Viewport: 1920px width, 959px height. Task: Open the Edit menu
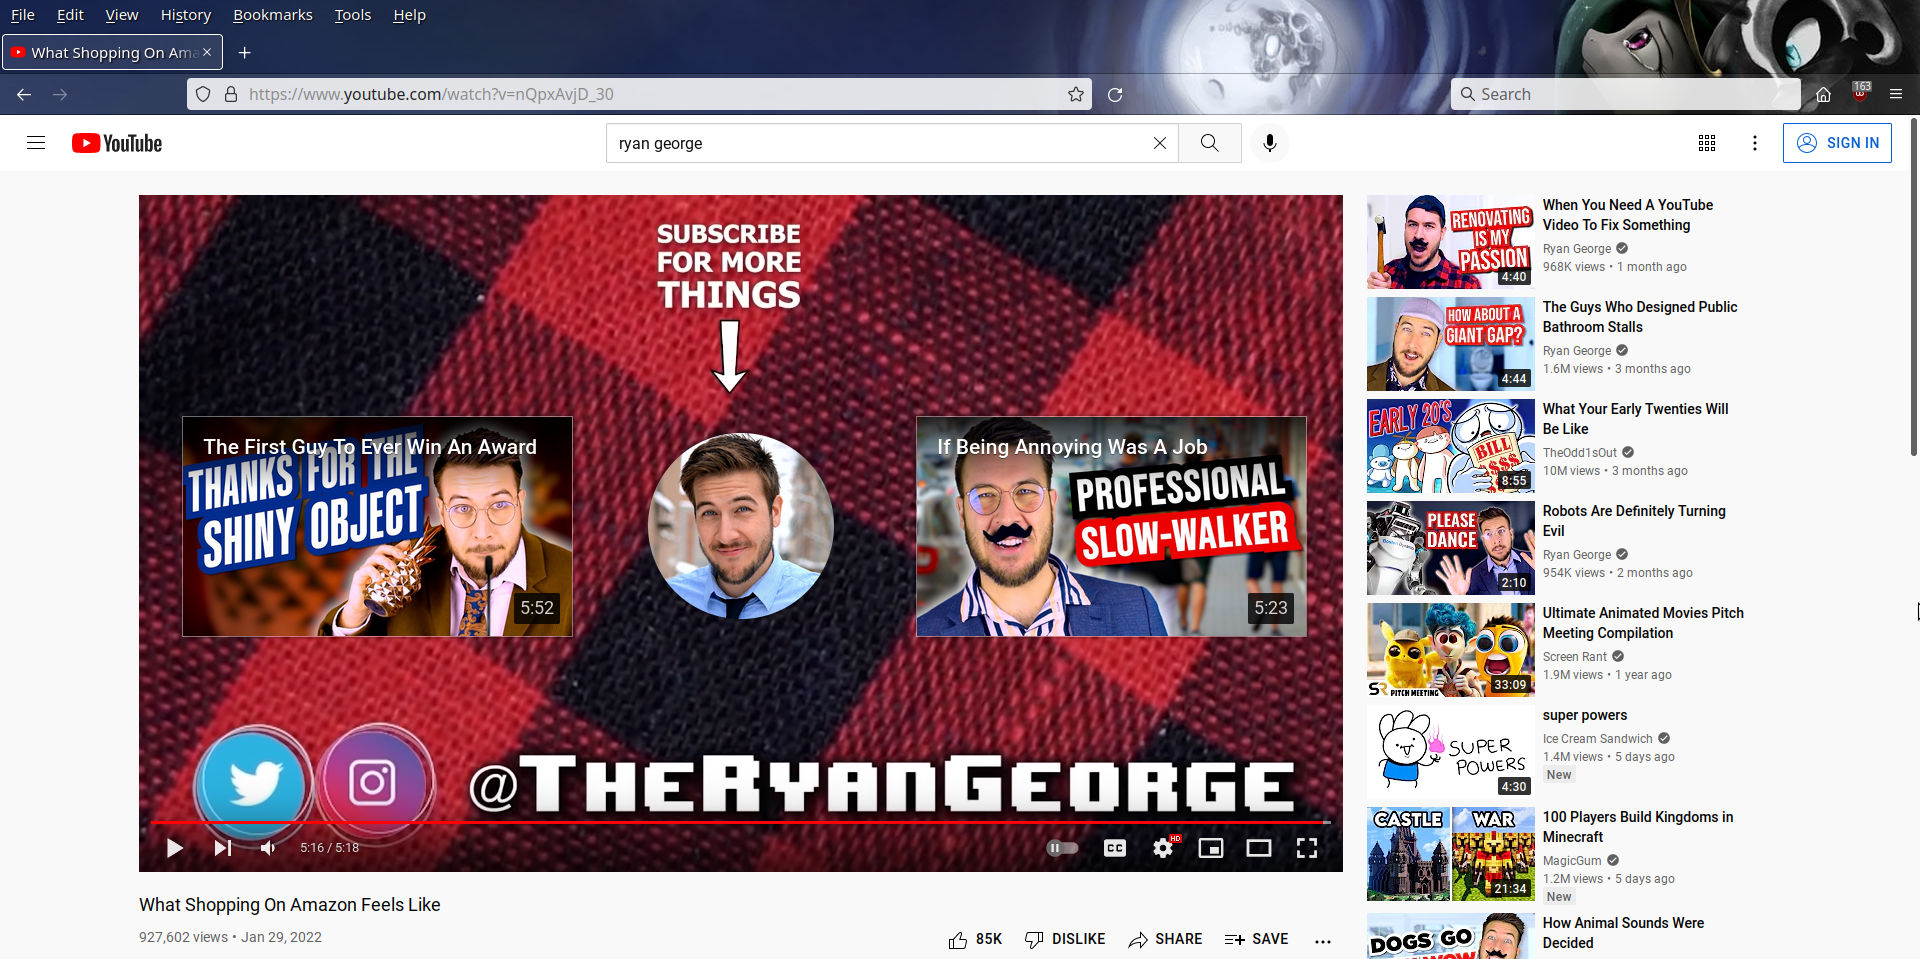point(70,15)
